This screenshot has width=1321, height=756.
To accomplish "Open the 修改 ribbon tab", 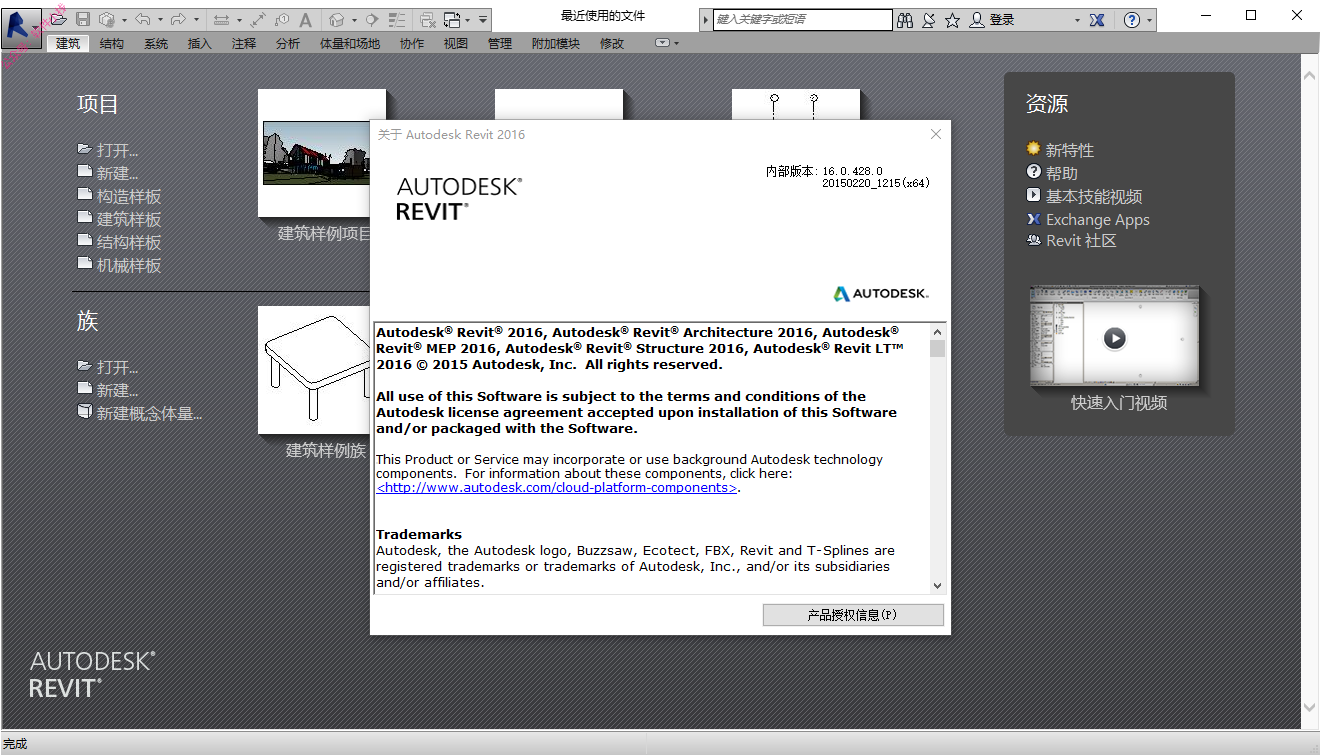I will pyautogui.click(x=612, y=43).
